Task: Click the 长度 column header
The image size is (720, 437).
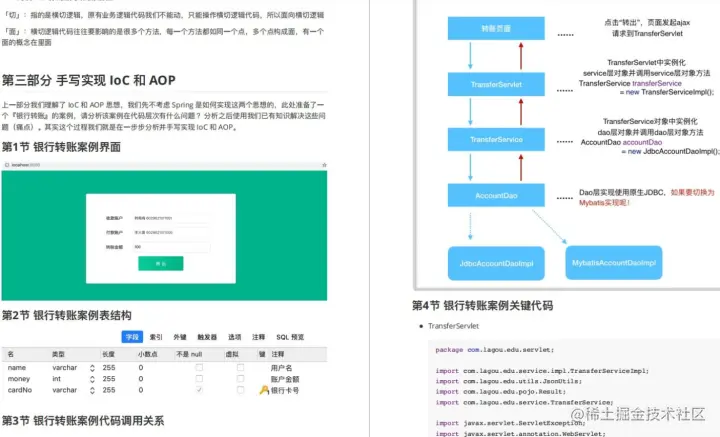Action: [x=108, y=354]
